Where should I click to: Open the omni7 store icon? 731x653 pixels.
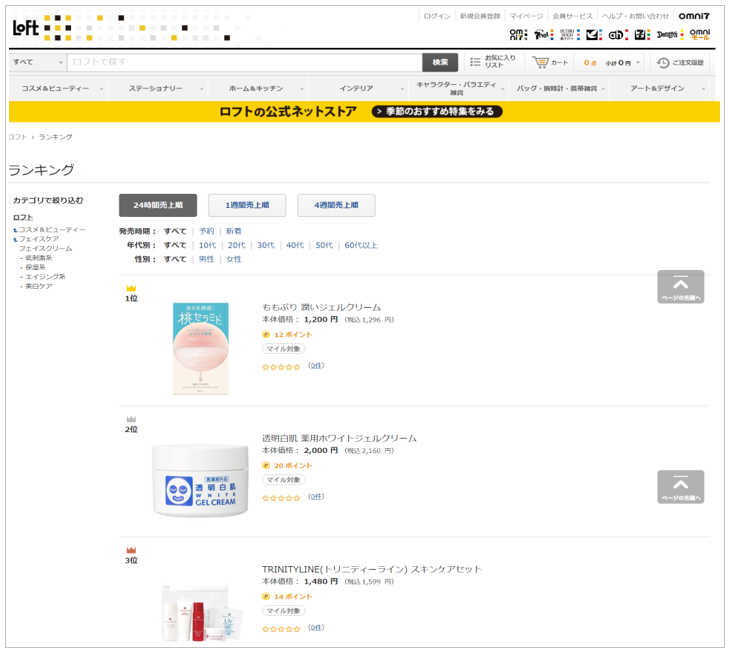pos(518,34)
